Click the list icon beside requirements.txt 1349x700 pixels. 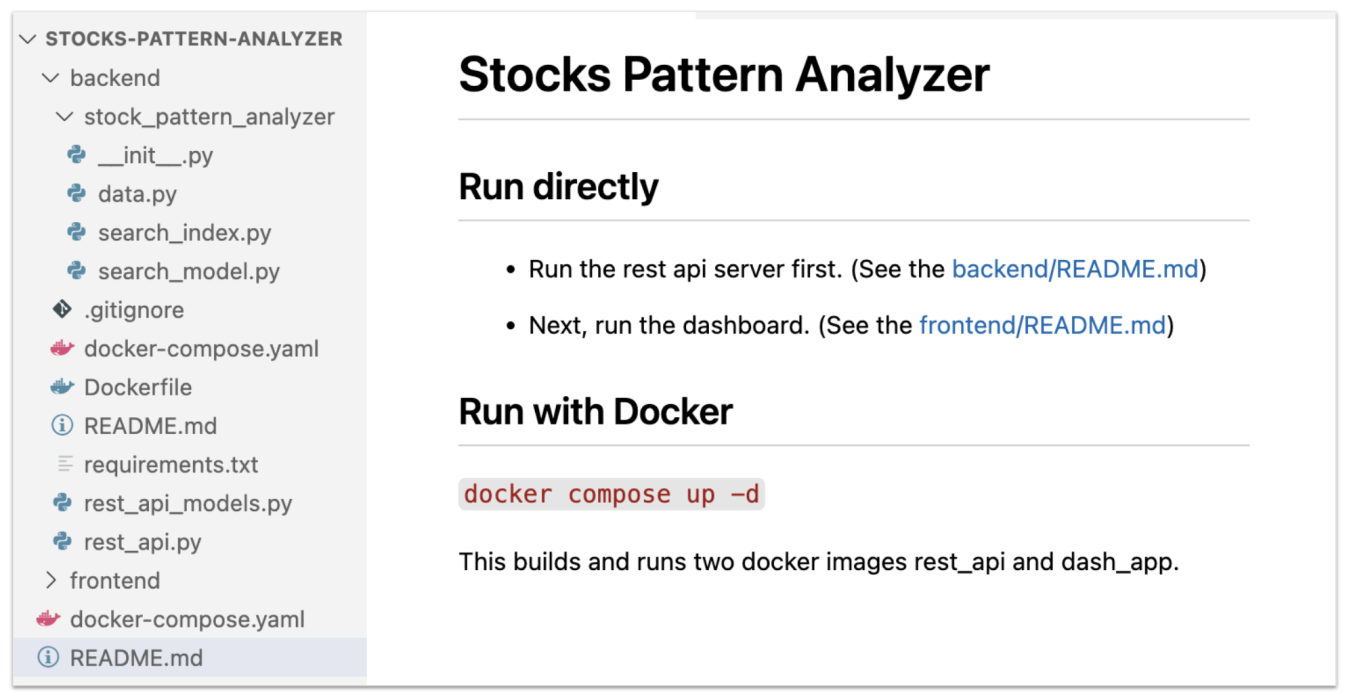tap(63, 464)
